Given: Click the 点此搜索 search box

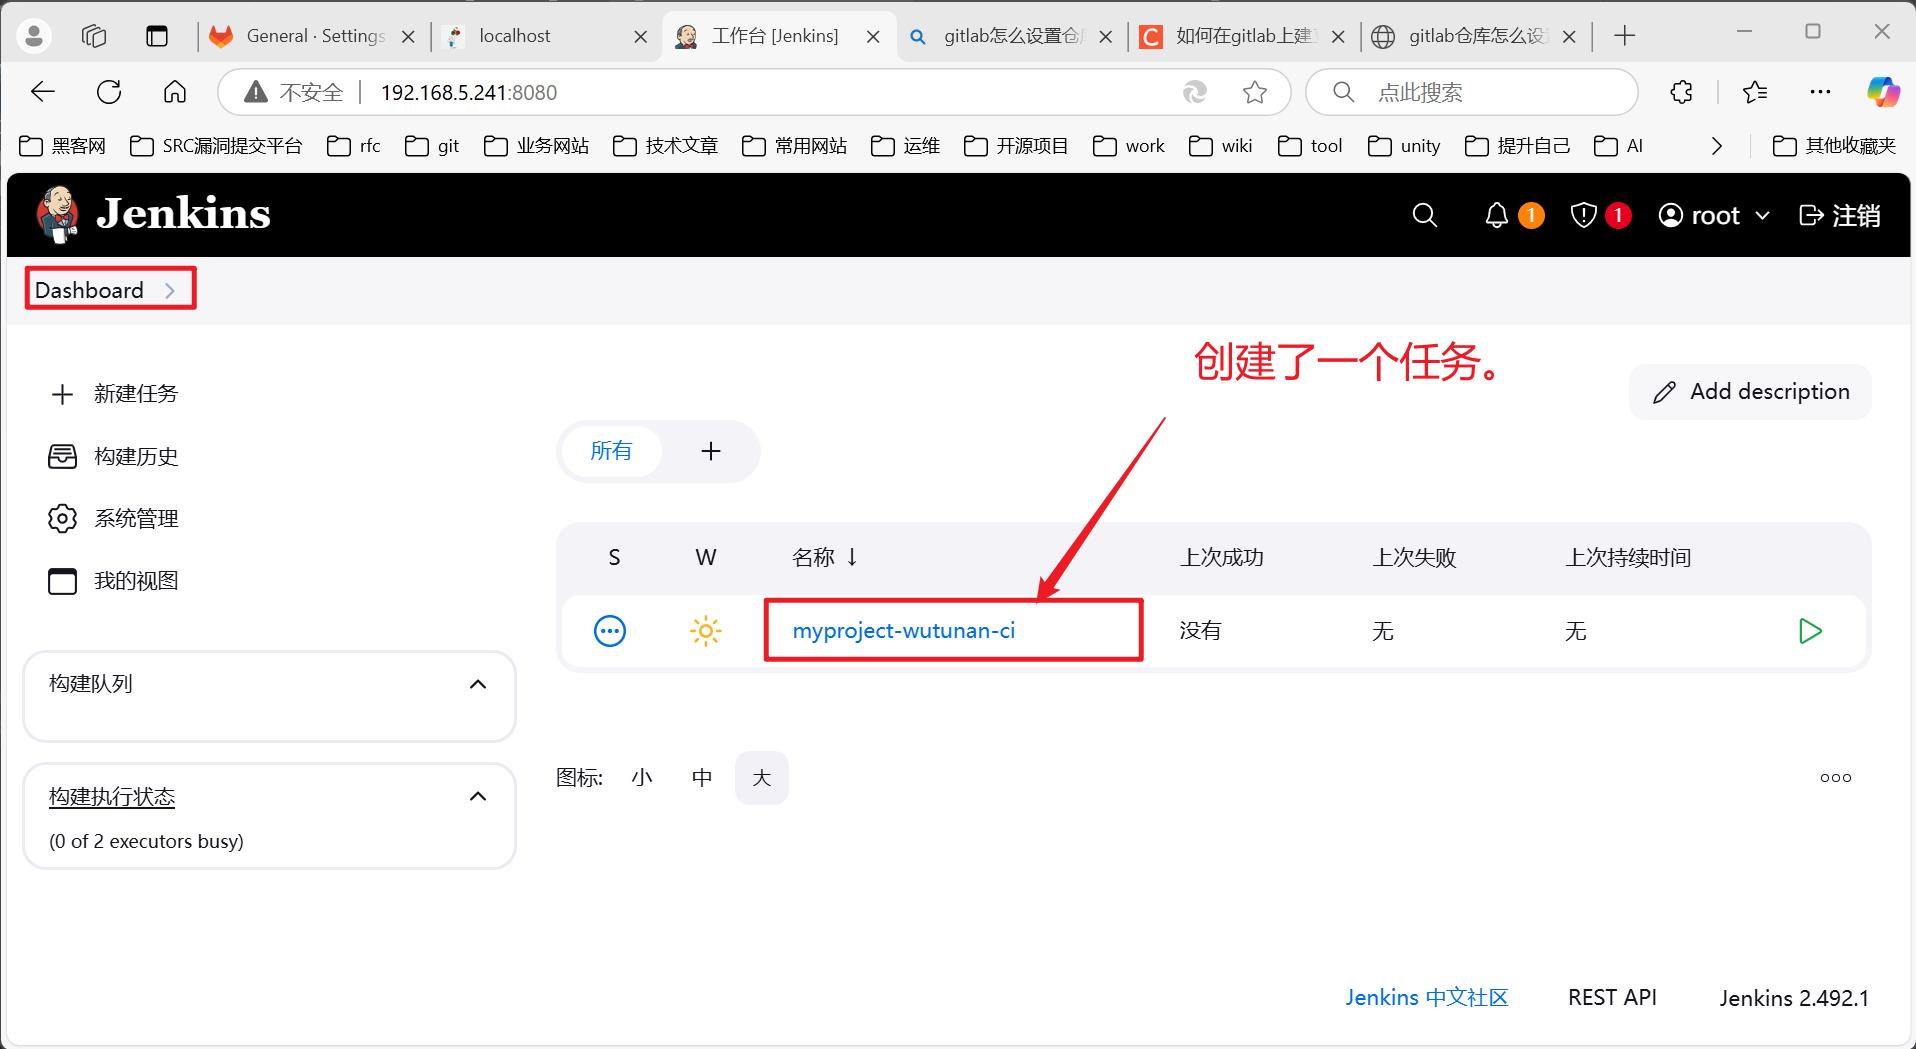Looking at the screenshot, I should tap(1472, 93).
